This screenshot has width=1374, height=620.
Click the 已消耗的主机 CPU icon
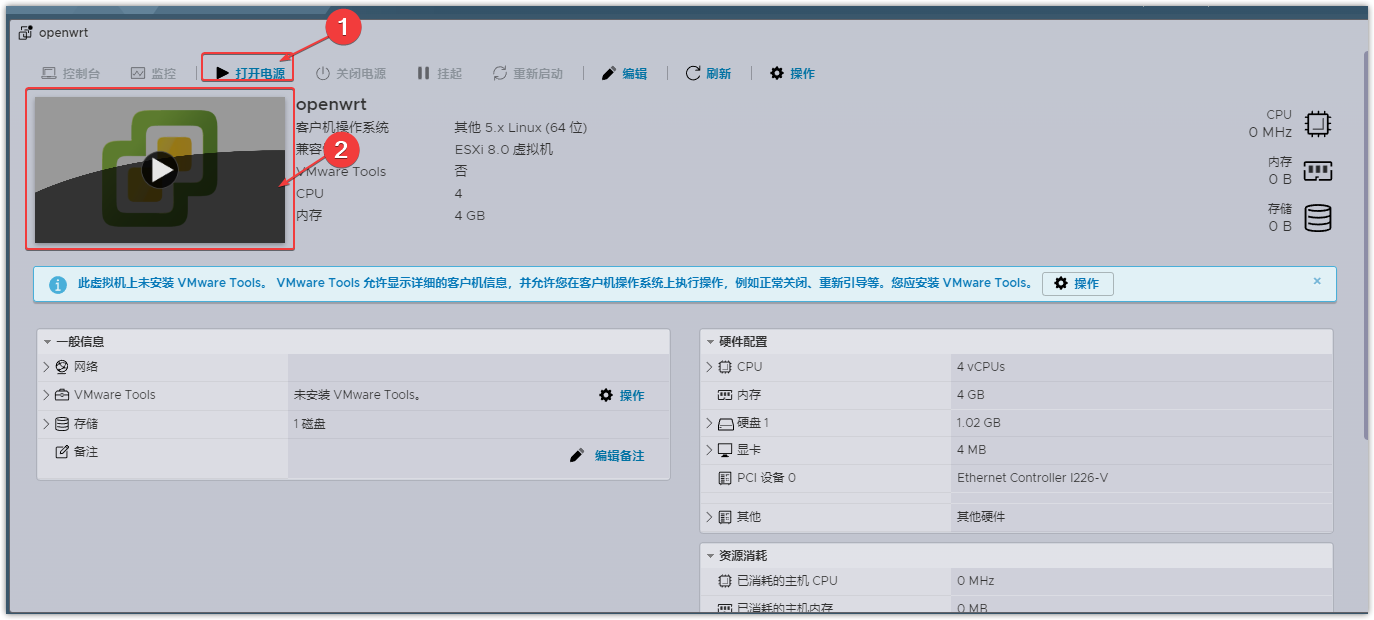[725, 581]
